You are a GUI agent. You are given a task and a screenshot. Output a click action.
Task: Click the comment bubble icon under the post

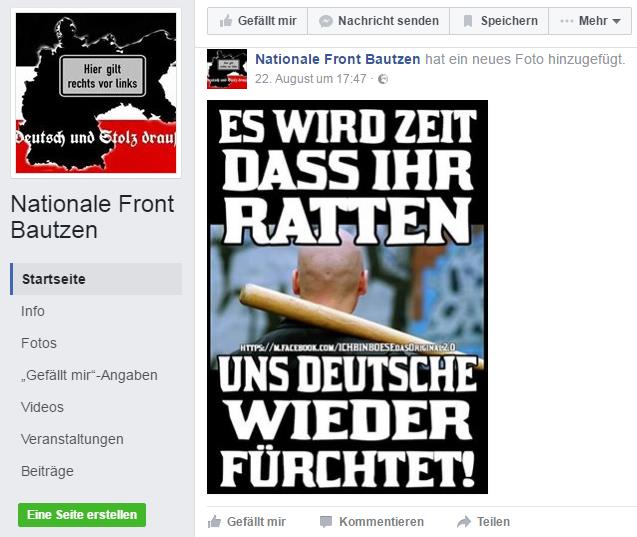(x=326, y=522)
